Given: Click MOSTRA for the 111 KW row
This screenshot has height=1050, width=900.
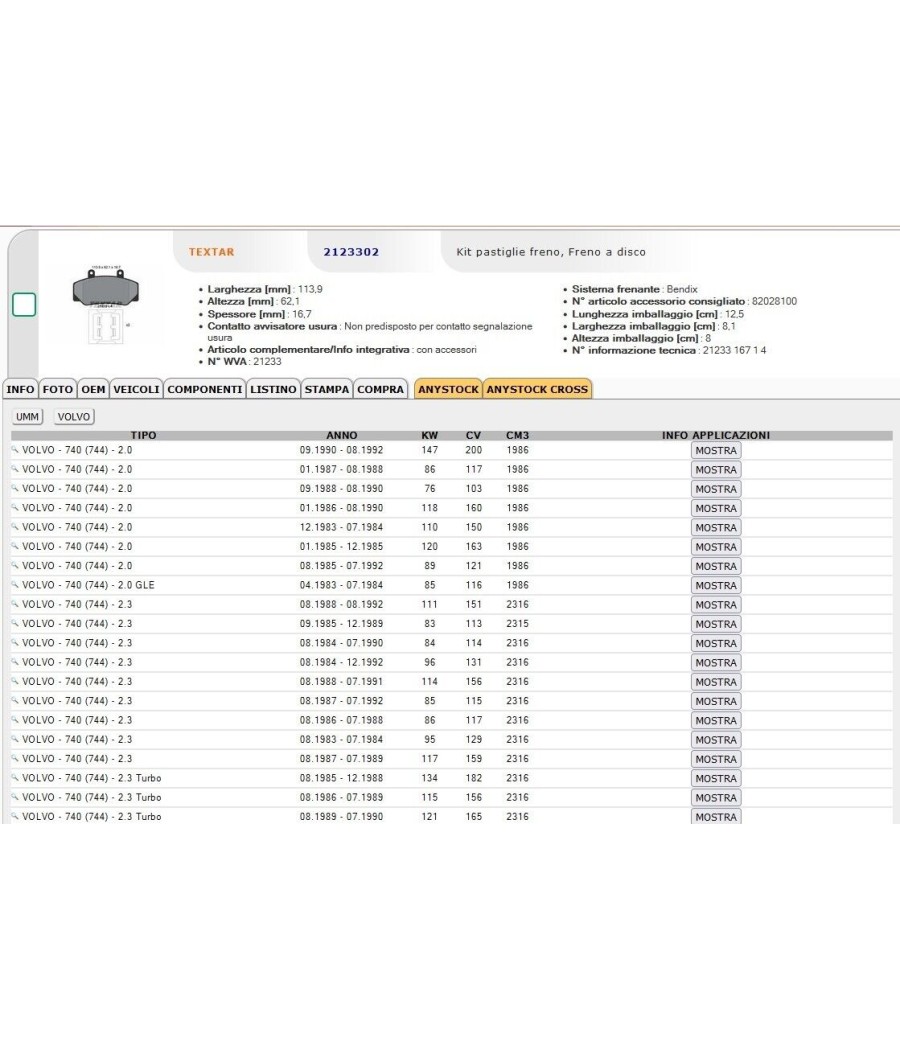Looking at the screenshot, I should [716, 605].
